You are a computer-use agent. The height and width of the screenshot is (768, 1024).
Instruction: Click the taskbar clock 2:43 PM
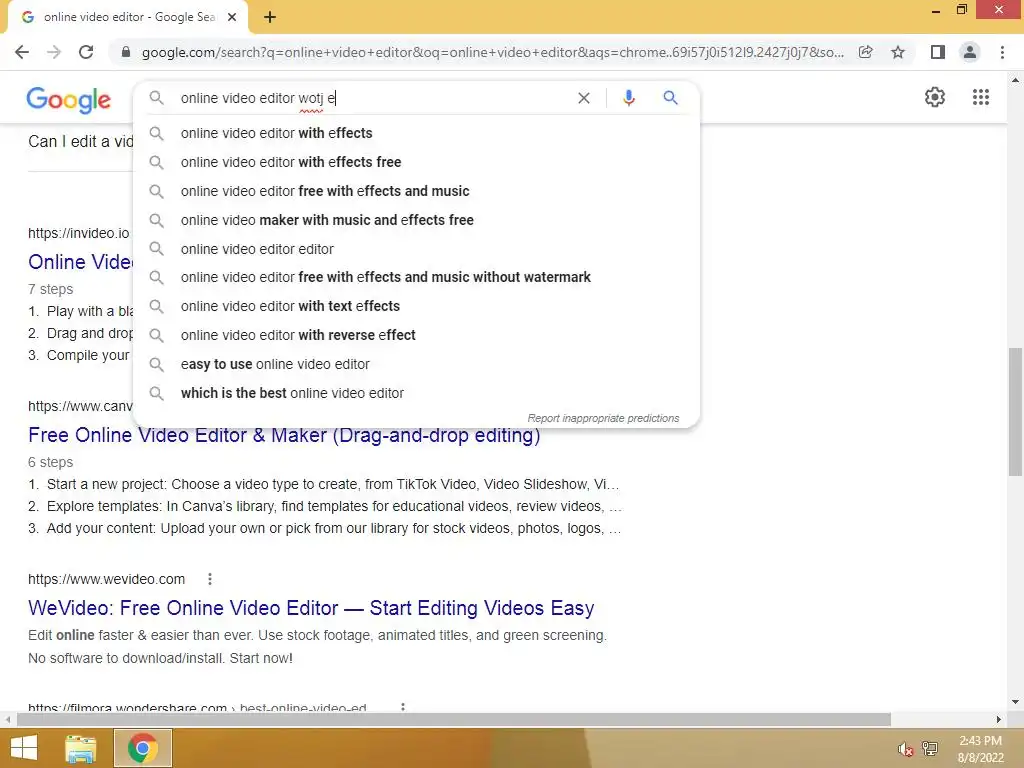980,741
